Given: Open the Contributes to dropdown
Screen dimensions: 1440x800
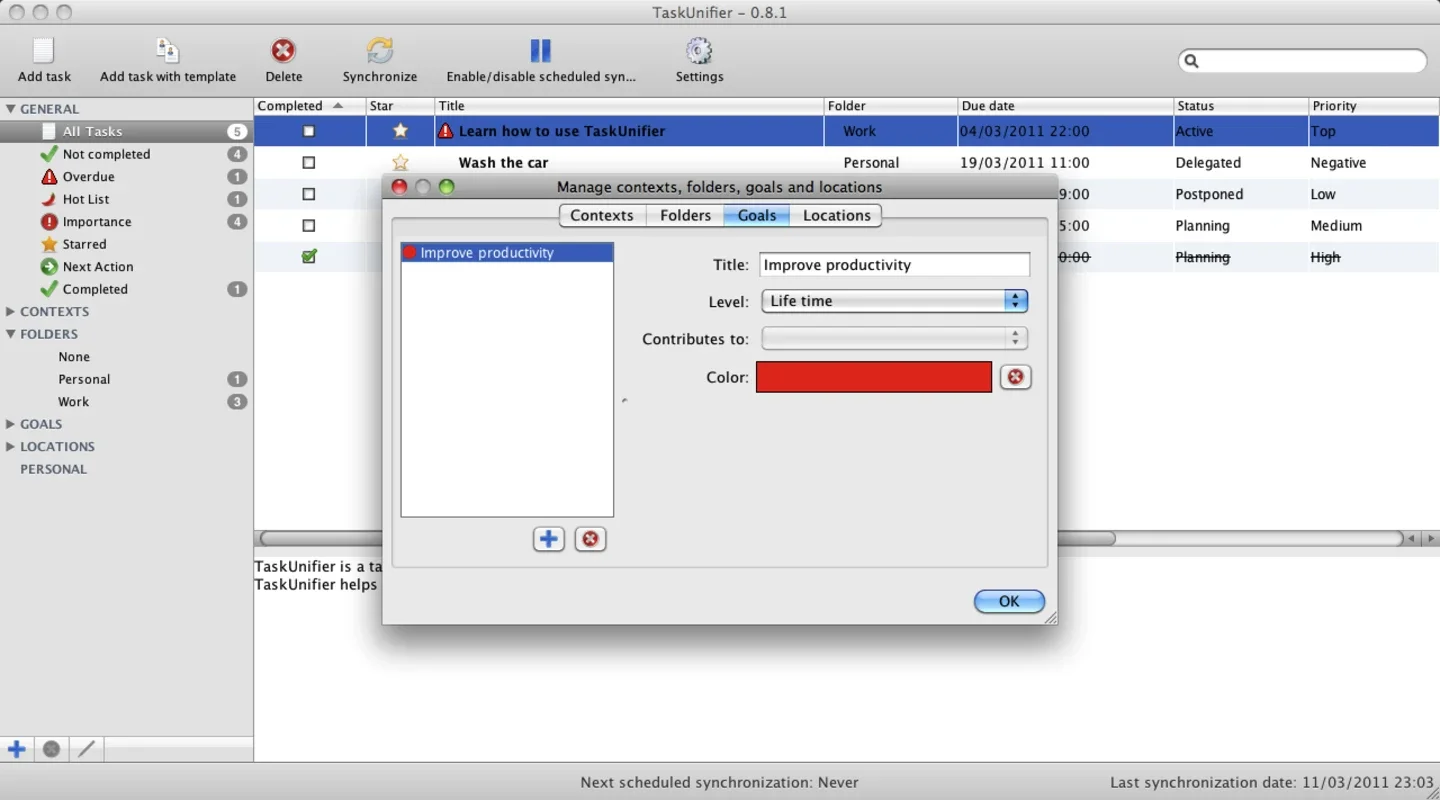Looking at the screenshot, I should [895, 339].
